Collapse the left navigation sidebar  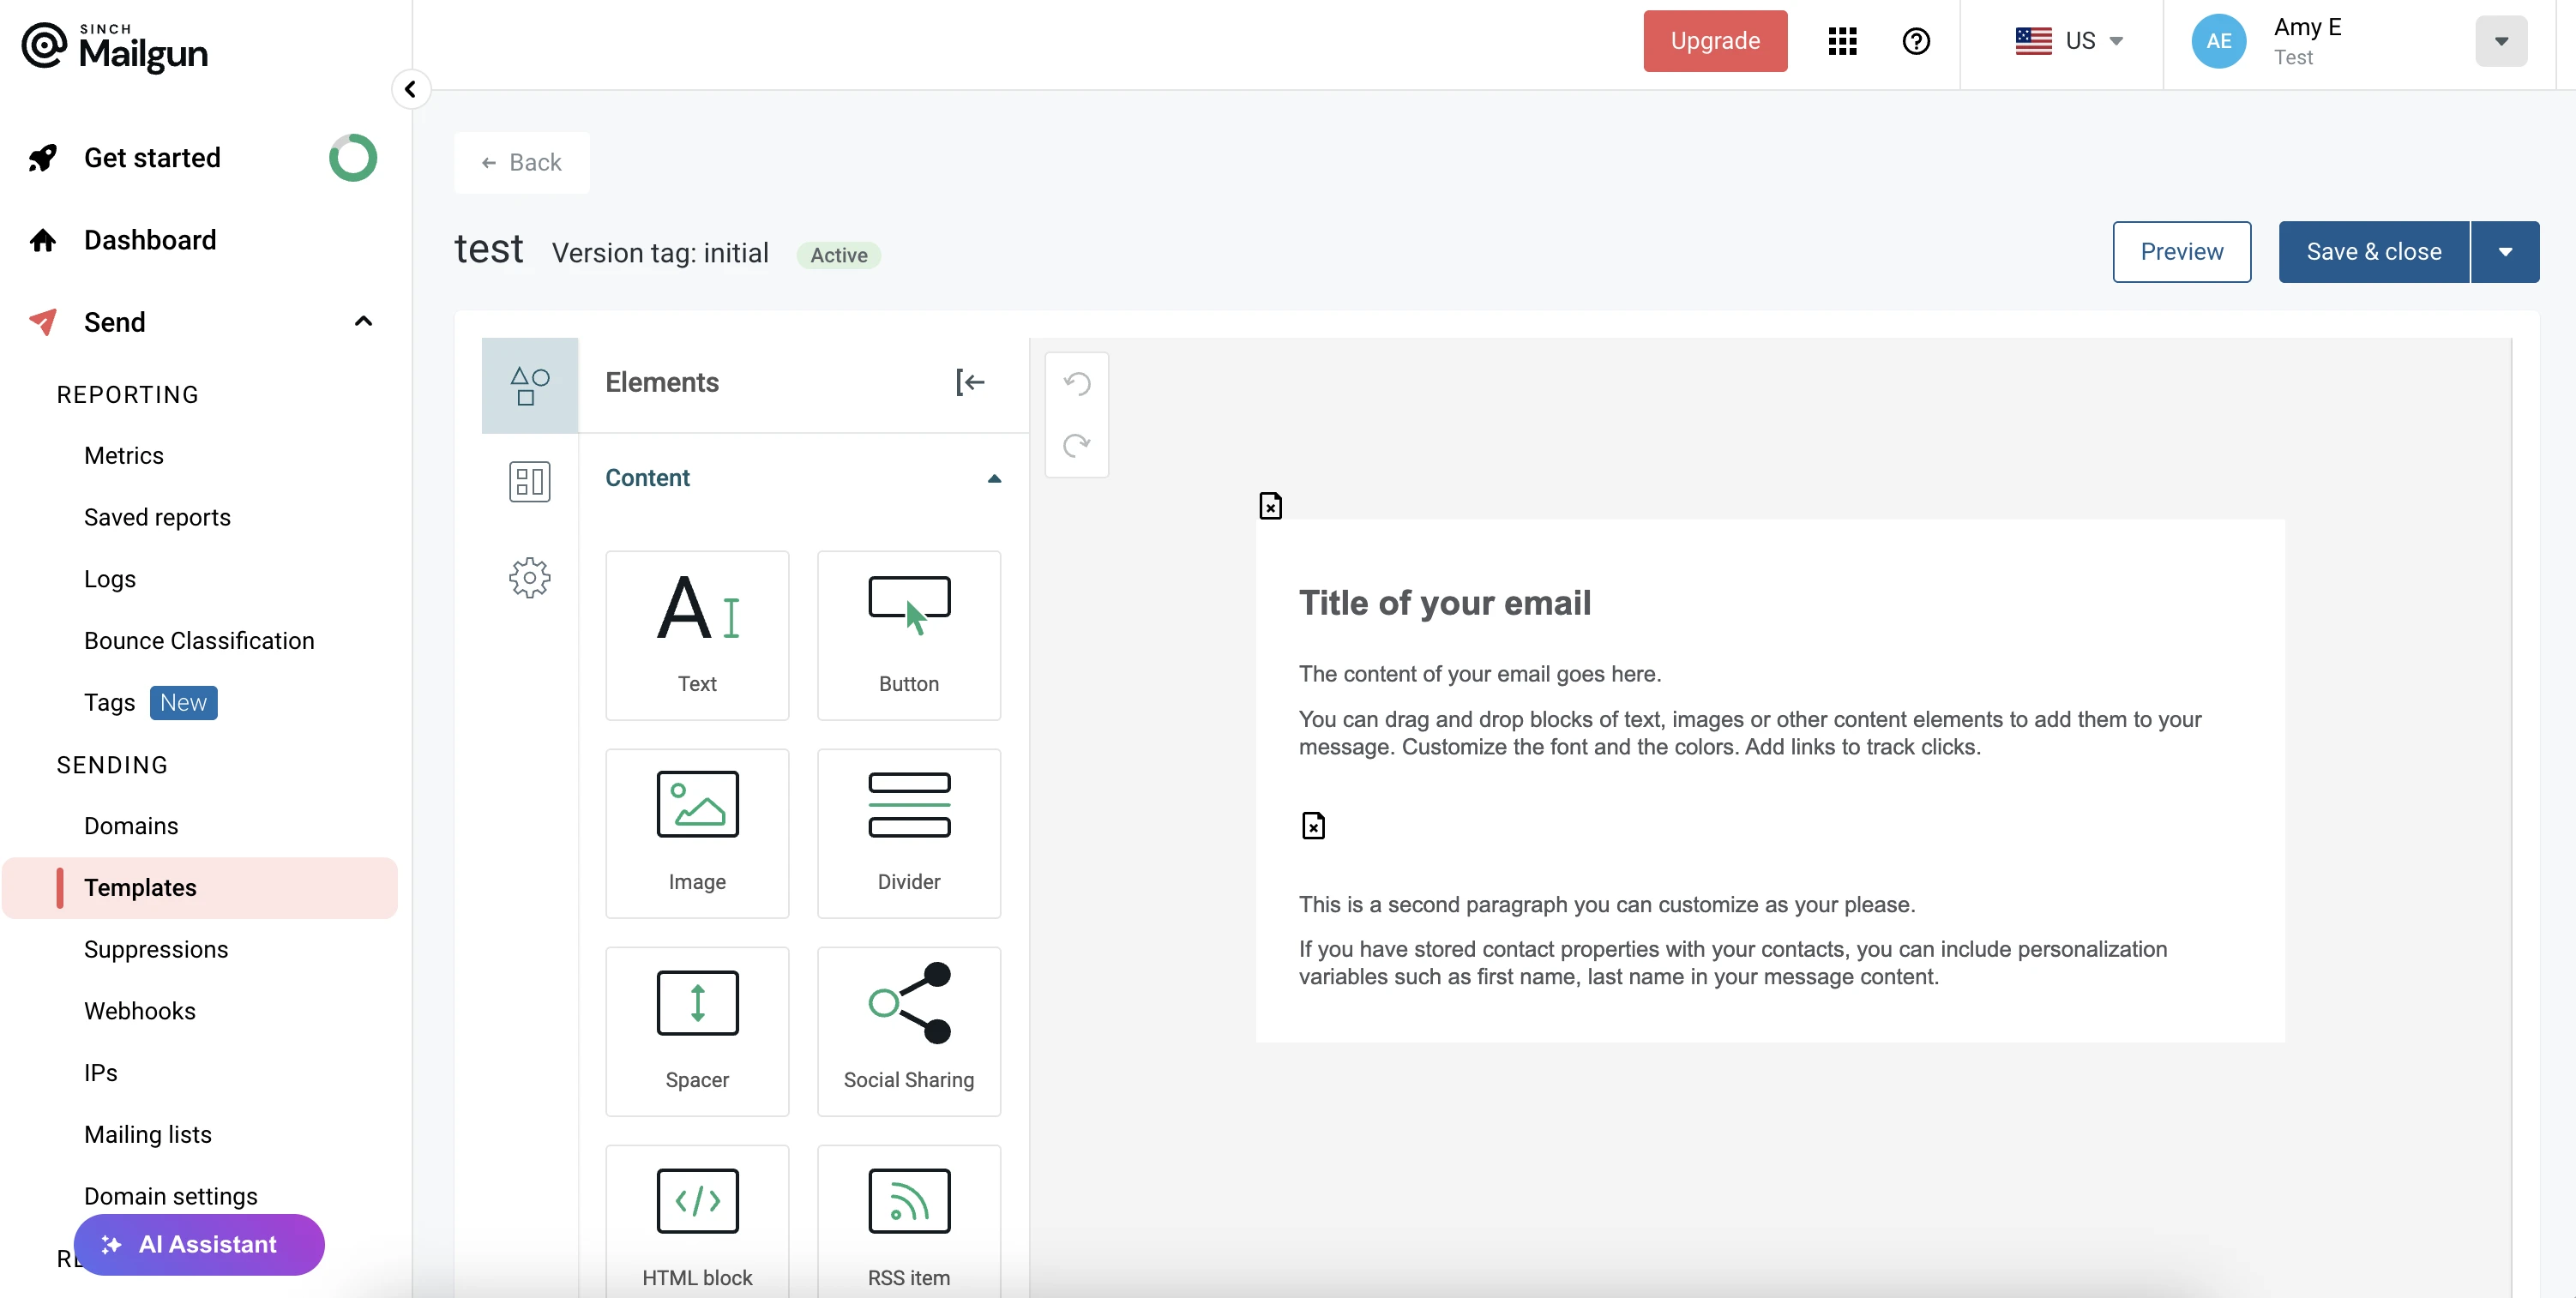coord(410,89)
